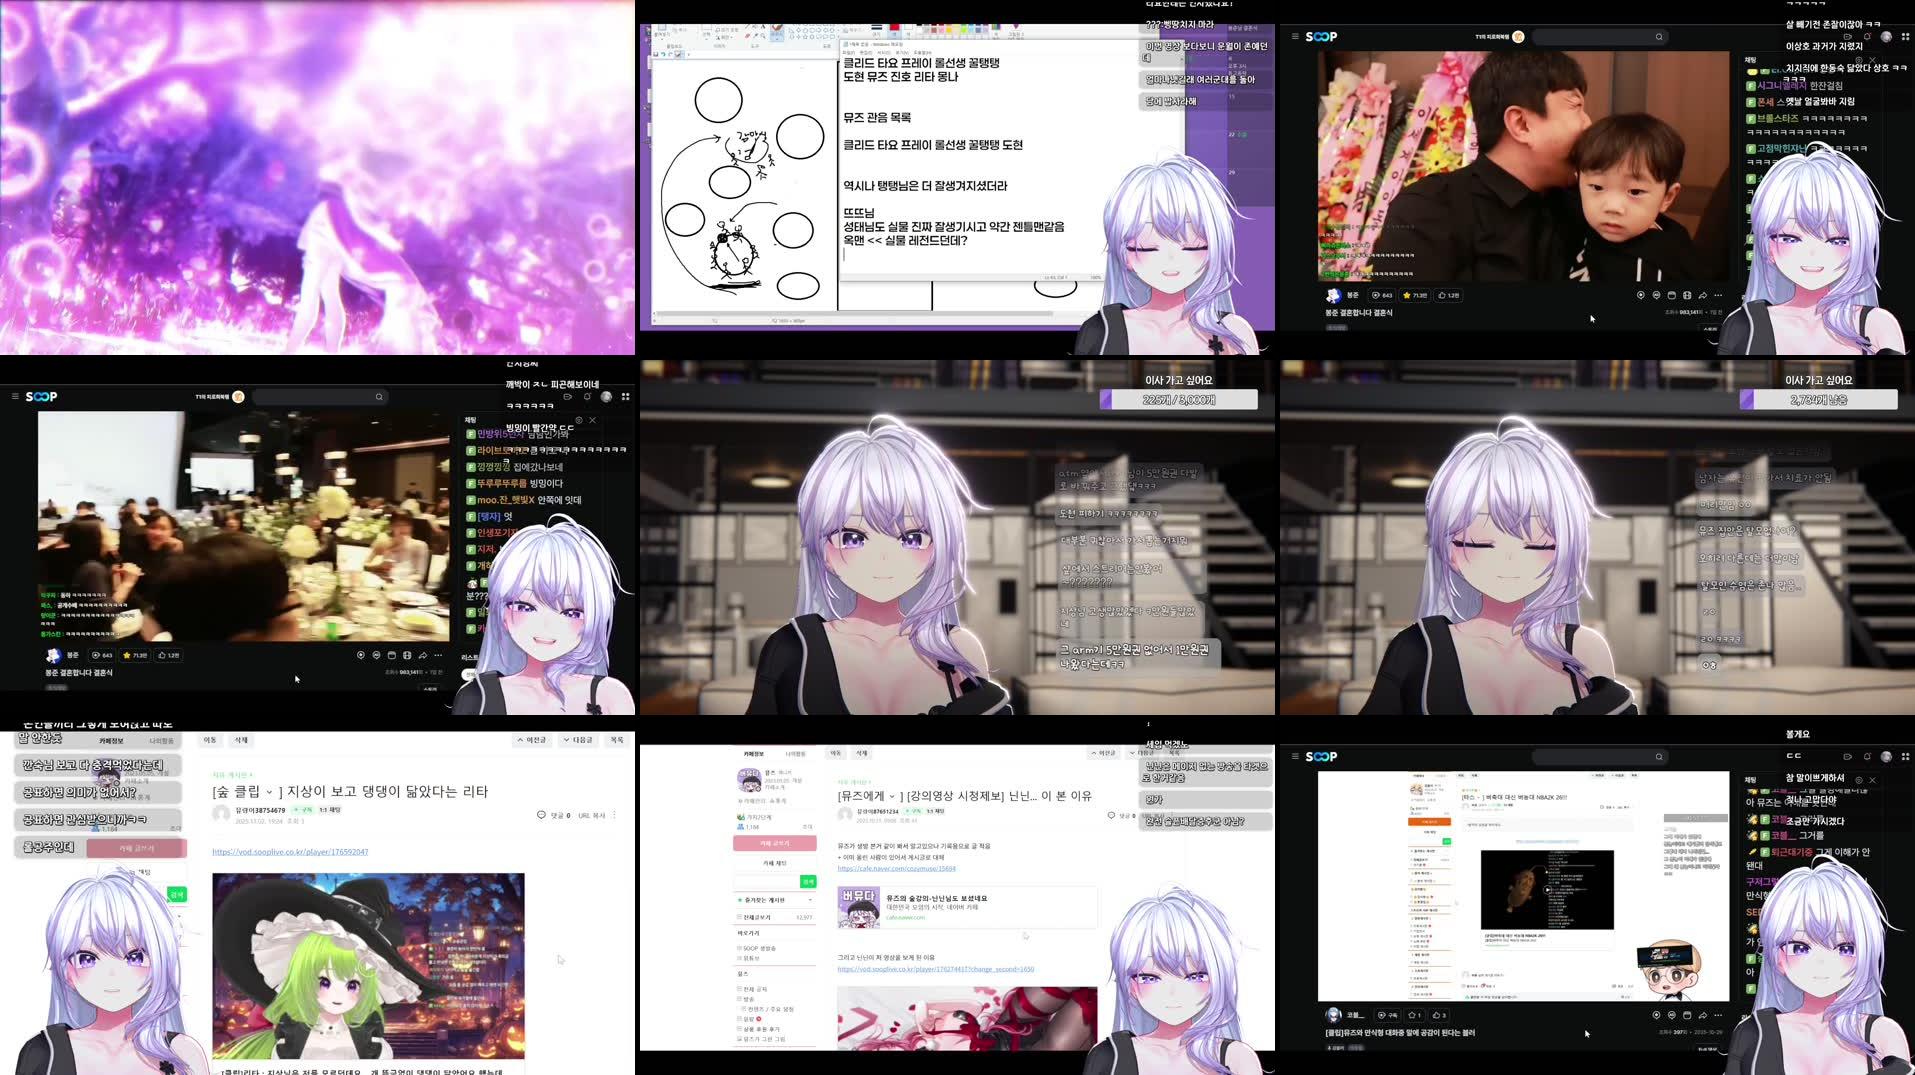The image size is (1915, 1075).
Task: Click the search magnifier in the SOOP header
Action: [1660, 36]
